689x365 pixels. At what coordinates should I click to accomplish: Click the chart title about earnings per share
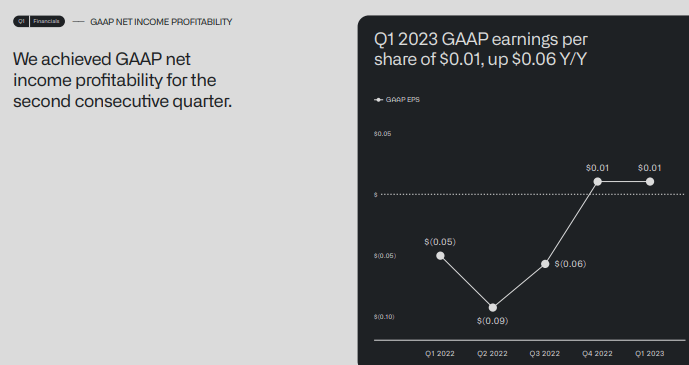481,49
